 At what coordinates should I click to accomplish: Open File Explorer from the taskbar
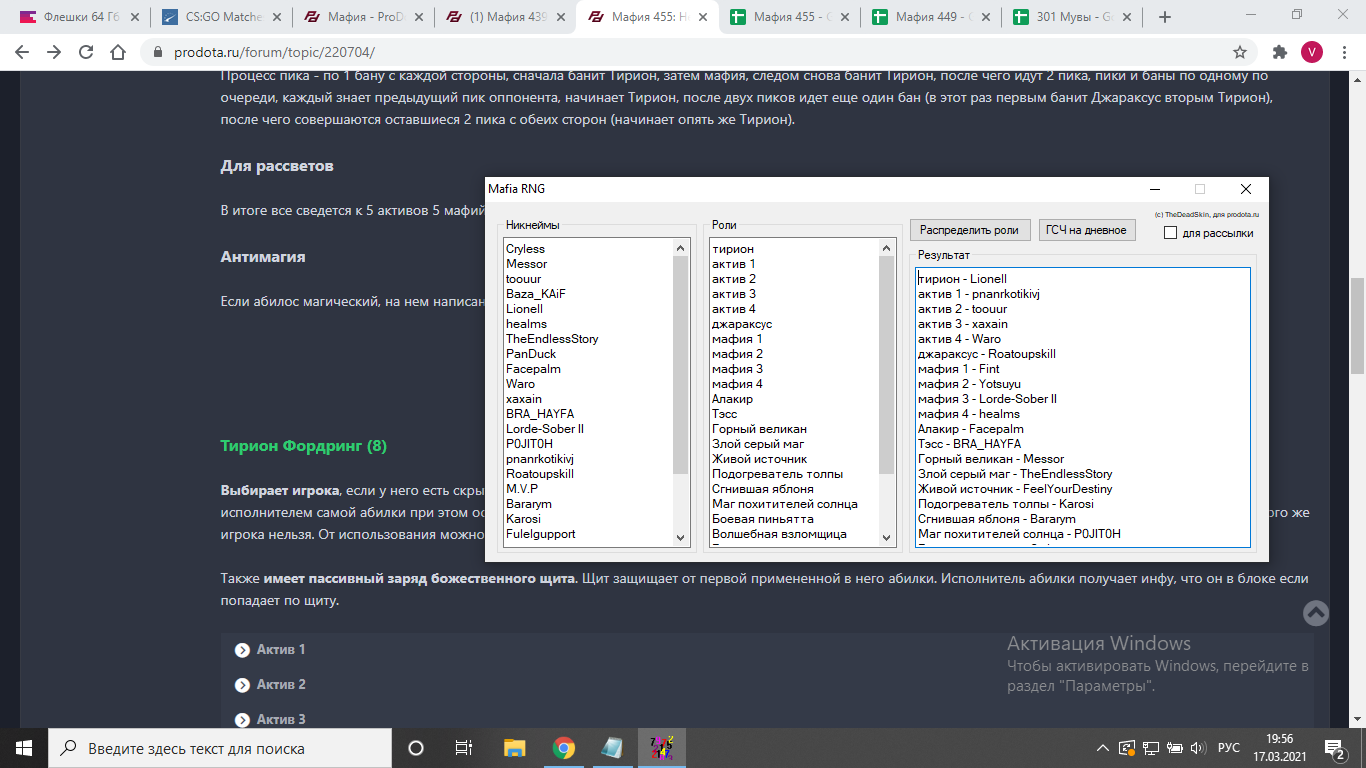click(x=514, y=748)
